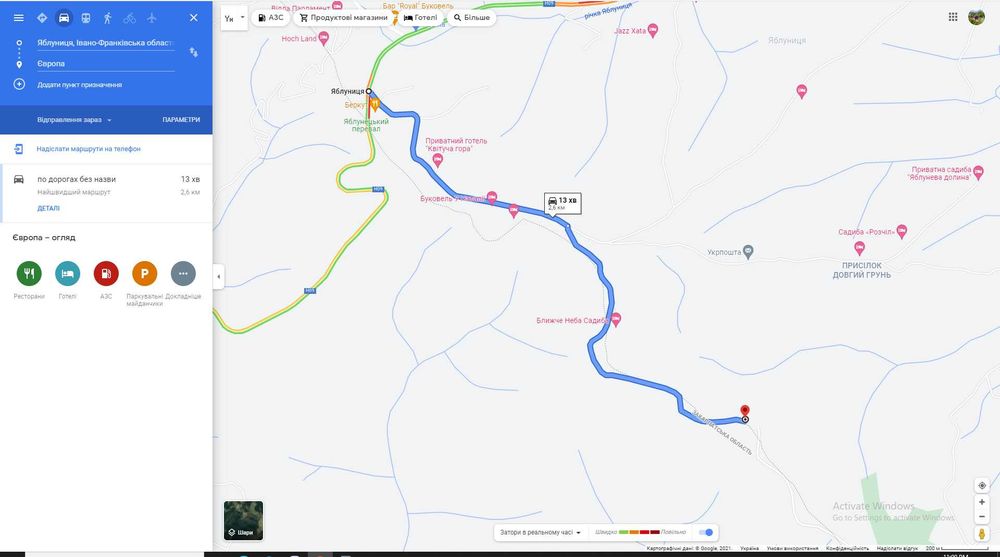
Task: Click Надіслати відгук footer link
Action: (897, 548)
